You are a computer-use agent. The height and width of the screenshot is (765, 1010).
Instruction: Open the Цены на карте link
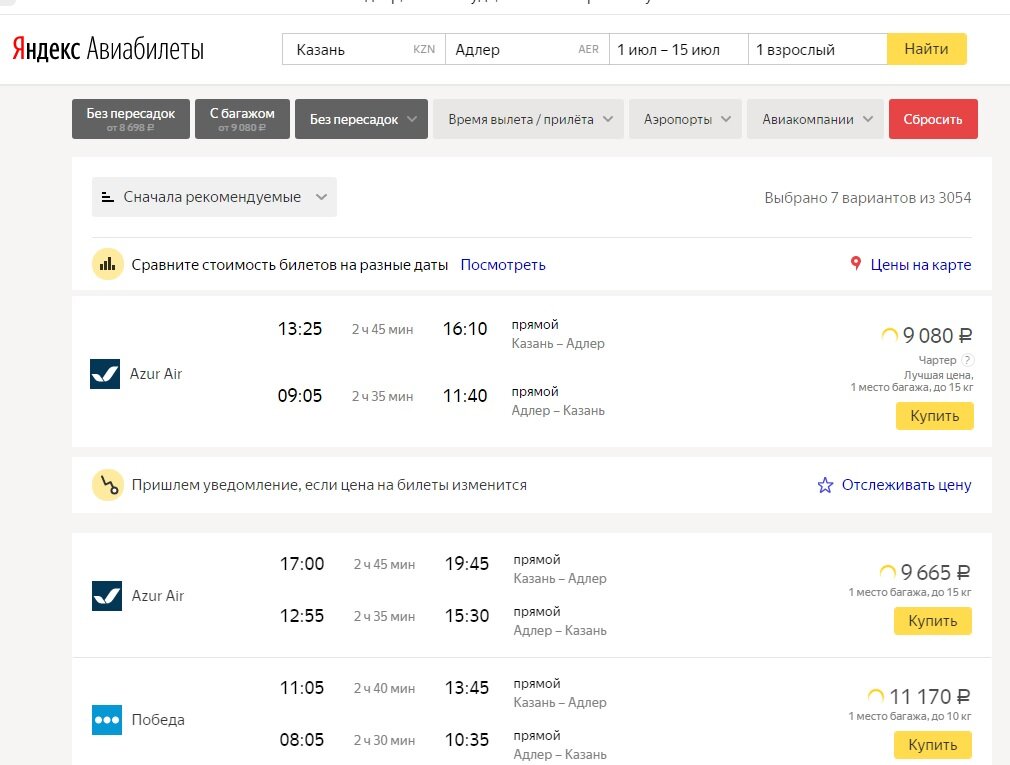[x=920, y=265]
